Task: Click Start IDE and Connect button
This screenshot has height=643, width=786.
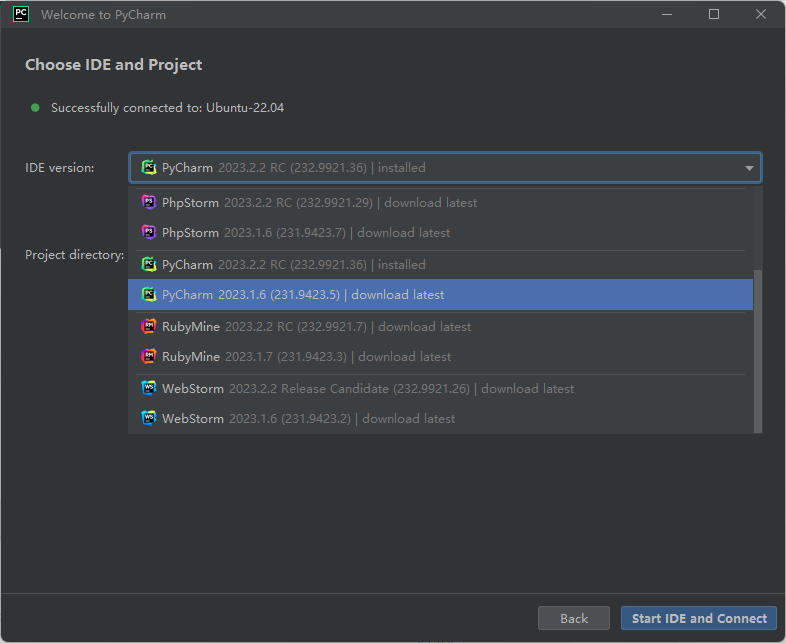Action: pyautogui.click(x=699, y=618)
